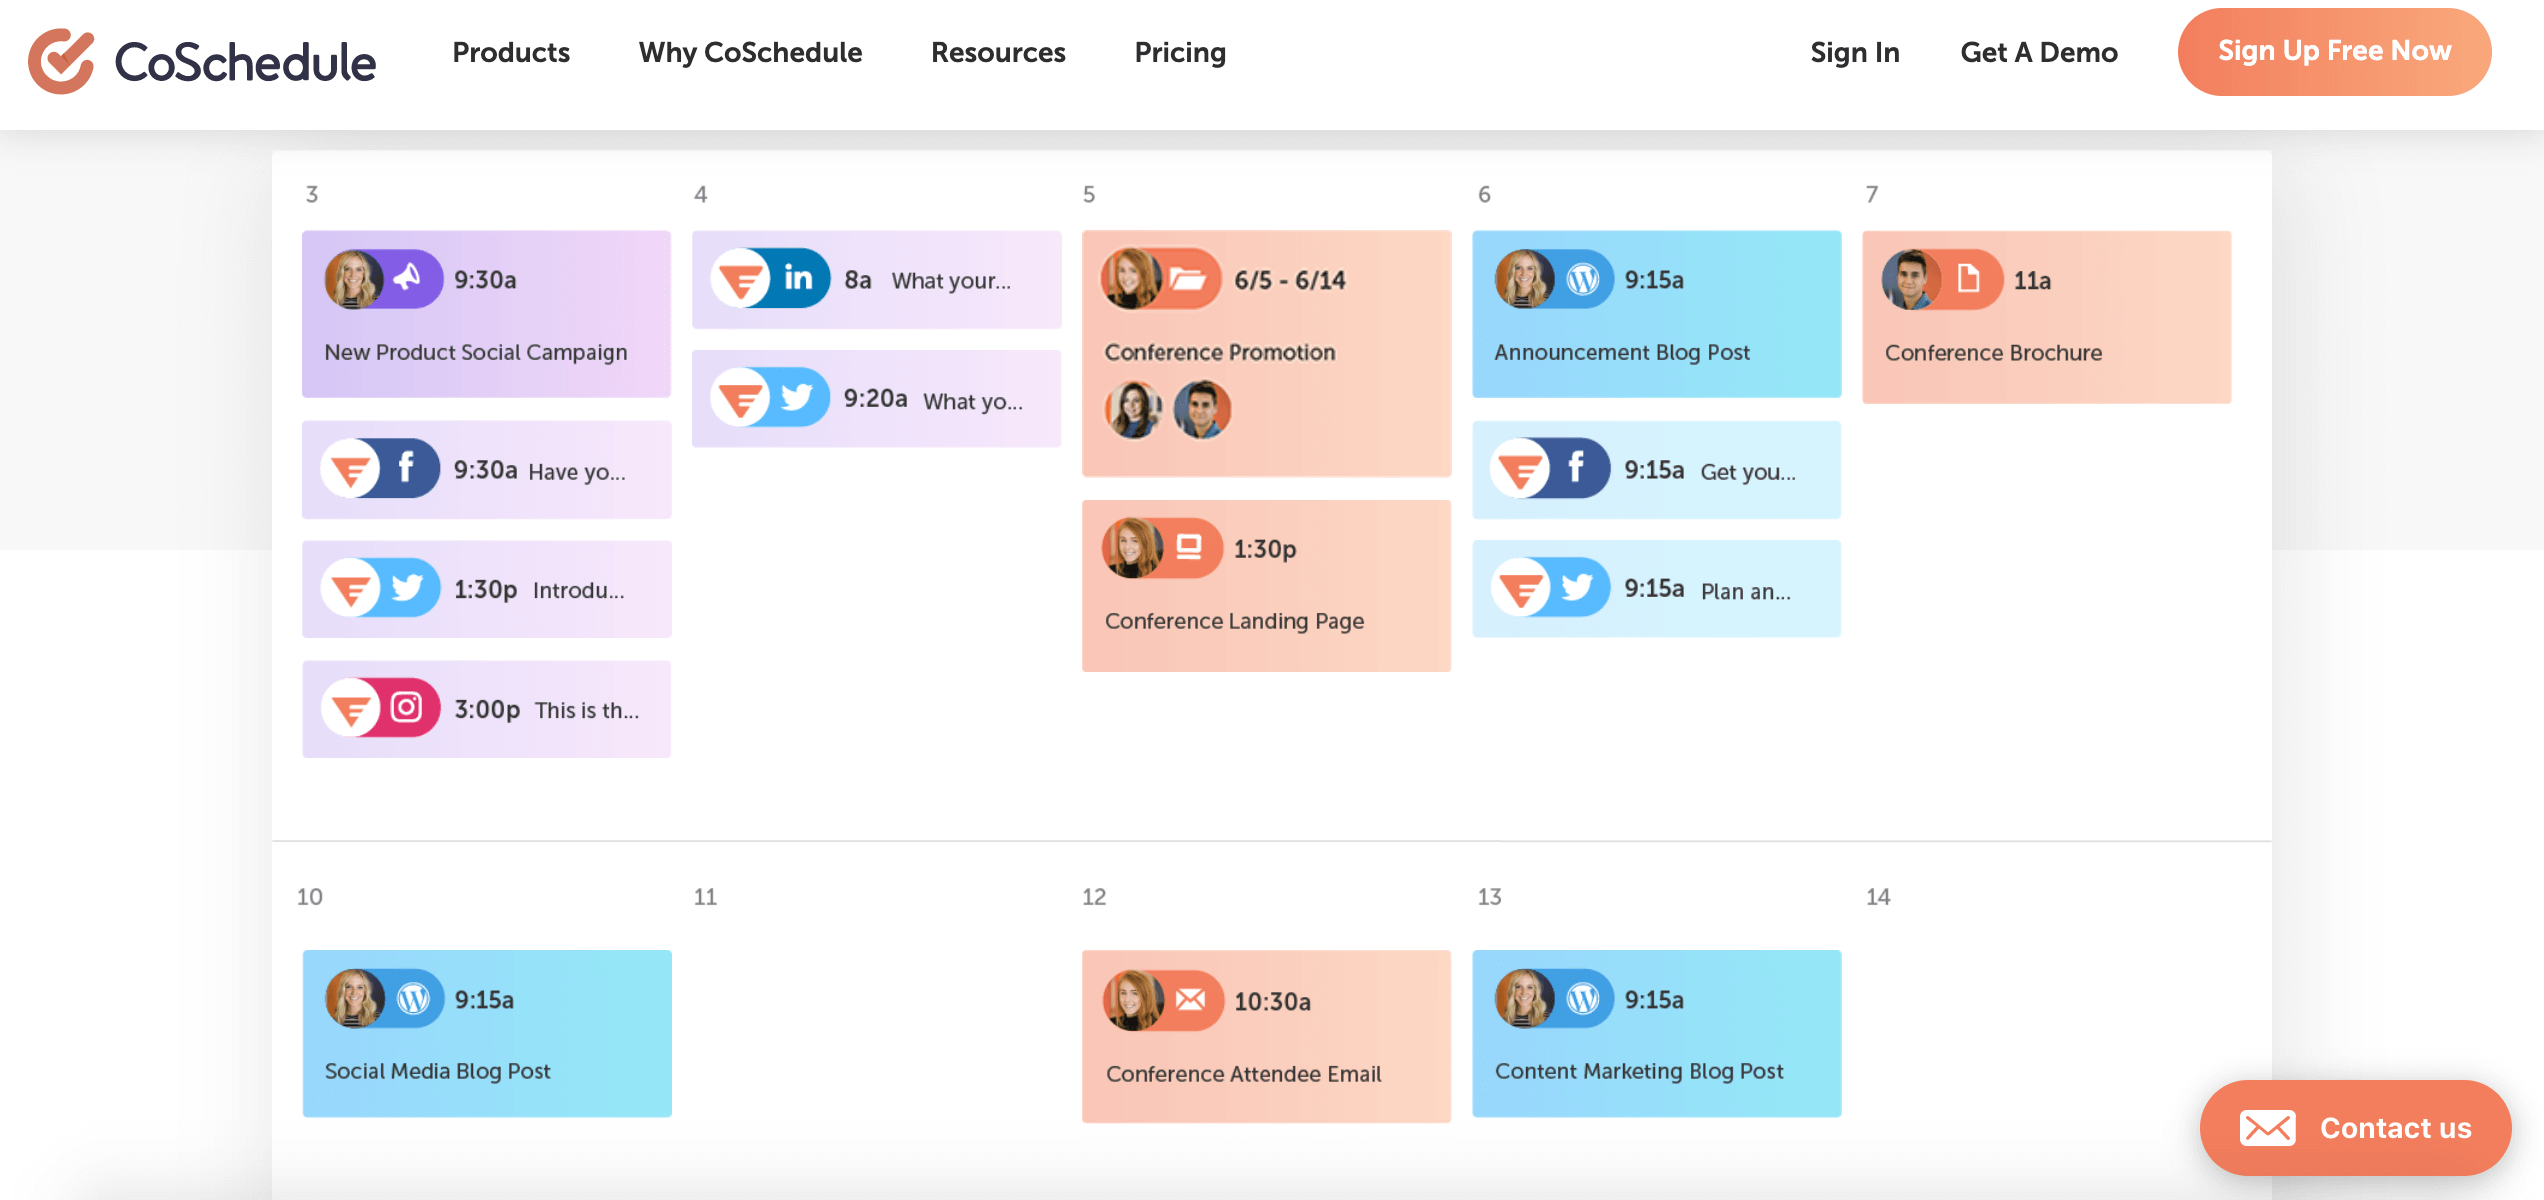Select calendar day 7

click(x=1872, y=194)
